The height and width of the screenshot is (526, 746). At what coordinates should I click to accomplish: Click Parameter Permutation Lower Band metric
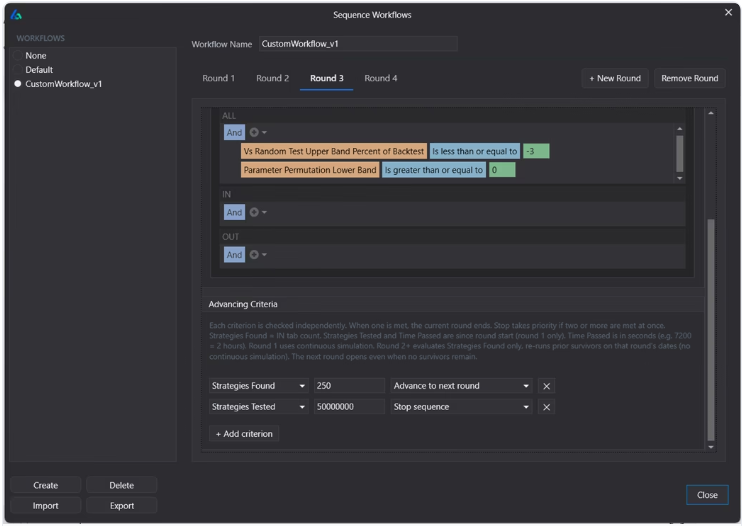310,170
